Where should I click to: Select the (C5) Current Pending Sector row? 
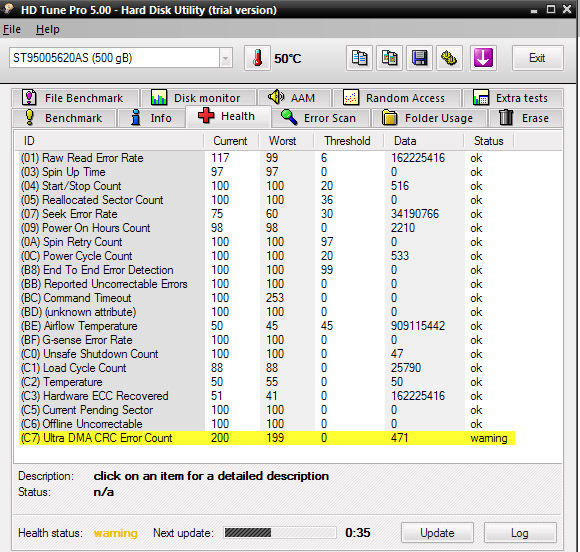(266, 410)
